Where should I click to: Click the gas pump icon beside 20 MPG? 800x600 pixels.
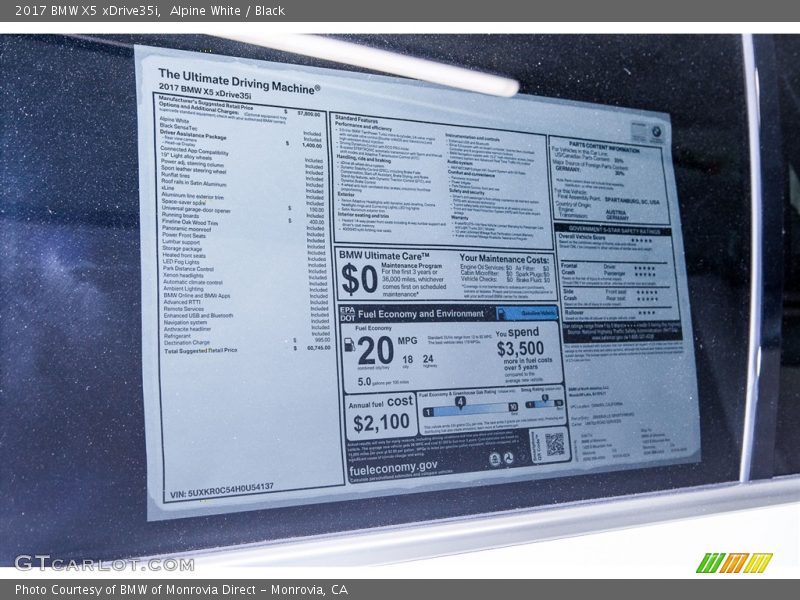pyautogui.click(x=349, y=344)
